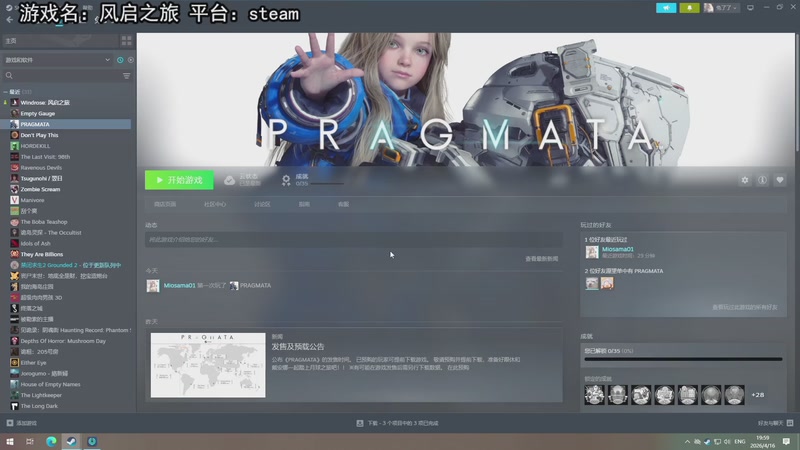Click the fourth locked achievement icon
This screenshot has width=800, height=450.
click(664, 395)
